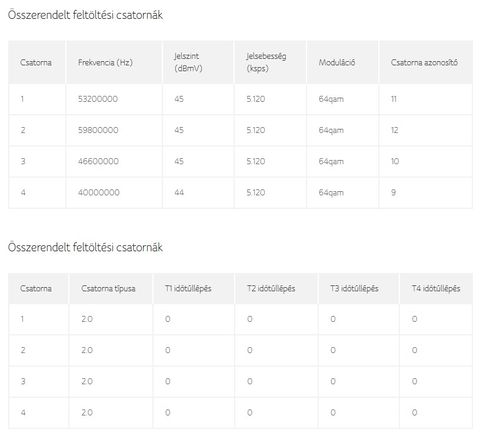This screenshot has width=480, height=446.
Task: Click the Csatorna azonosító header
Action: (x=424, y=62)
